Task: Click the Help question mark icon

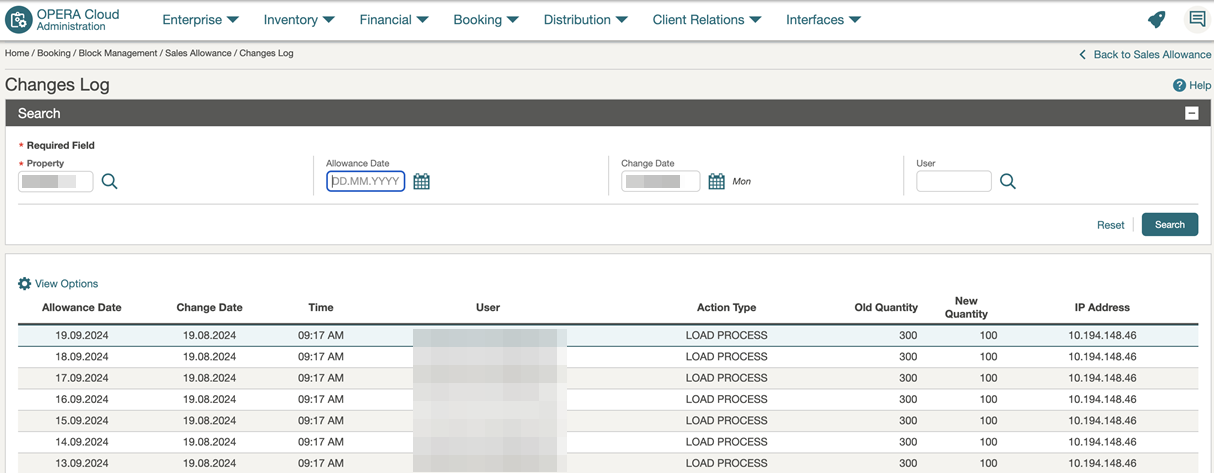Action: tap(1179, 86)
